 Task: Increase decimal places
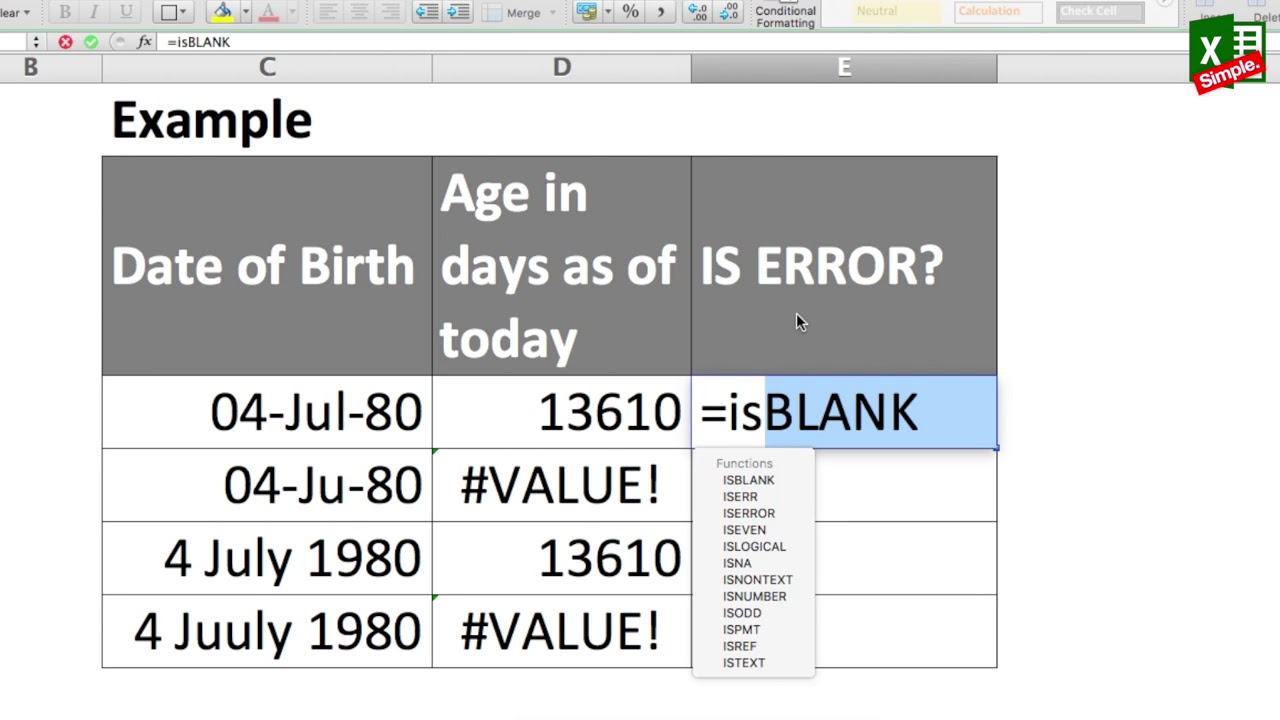click(699, 12)
